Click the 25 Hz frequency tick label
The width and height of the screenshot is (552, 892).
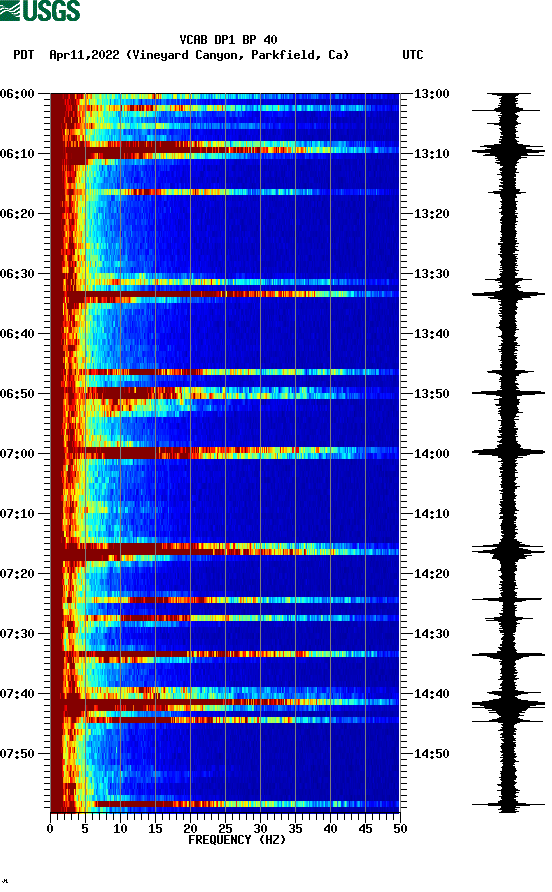pyautogui.click(x=225, y=829)
